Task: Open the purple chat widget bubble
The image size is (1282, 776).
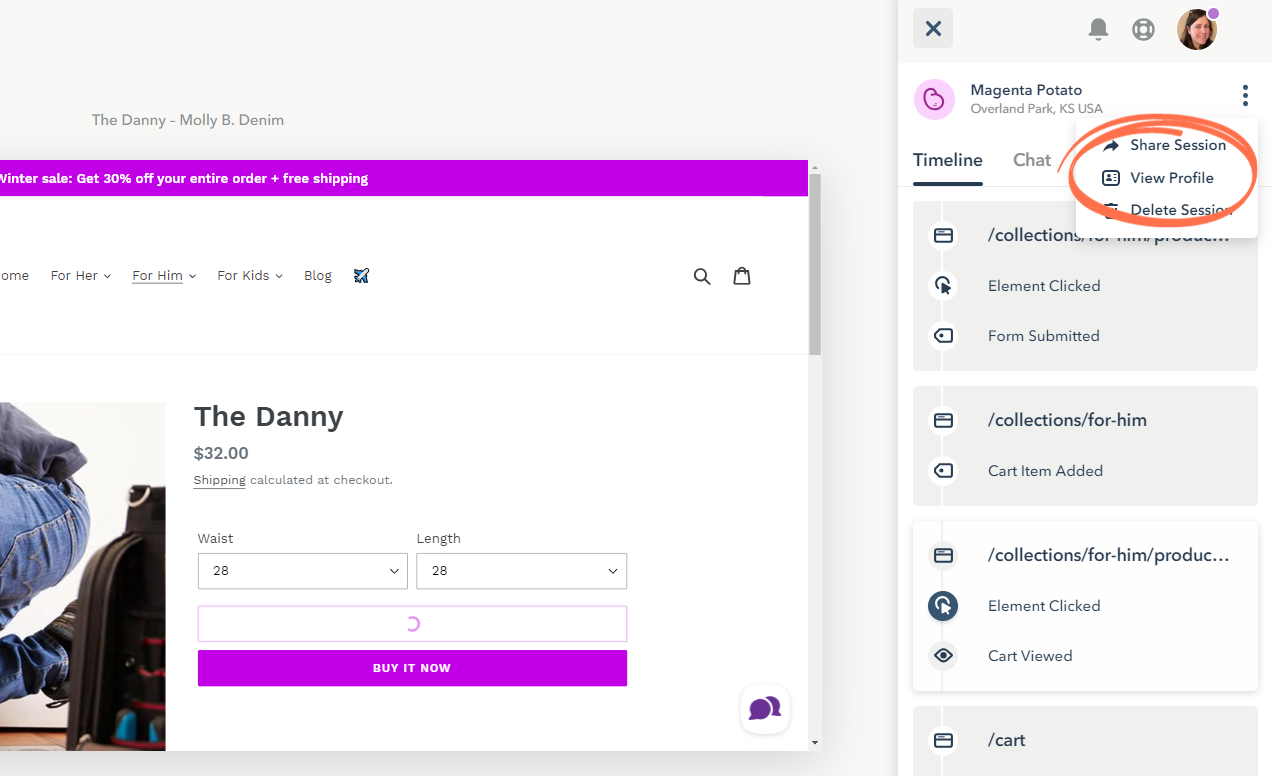Action: pyautogui.click(x=765, y=709)
